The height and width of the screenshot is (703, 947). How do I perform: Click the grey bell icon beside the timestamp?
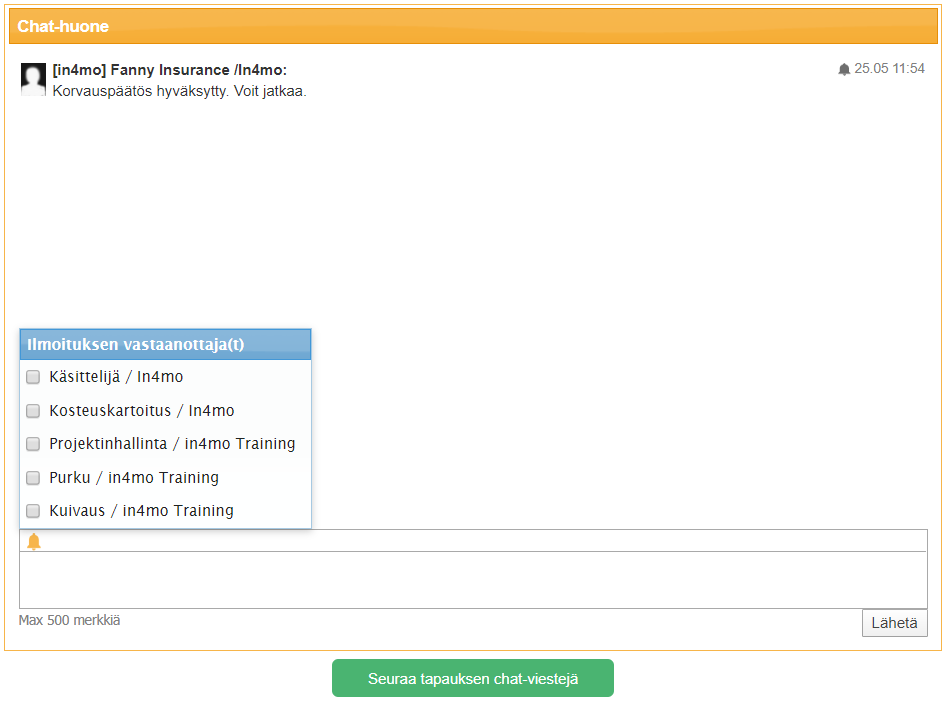click(x=844, y=70)
